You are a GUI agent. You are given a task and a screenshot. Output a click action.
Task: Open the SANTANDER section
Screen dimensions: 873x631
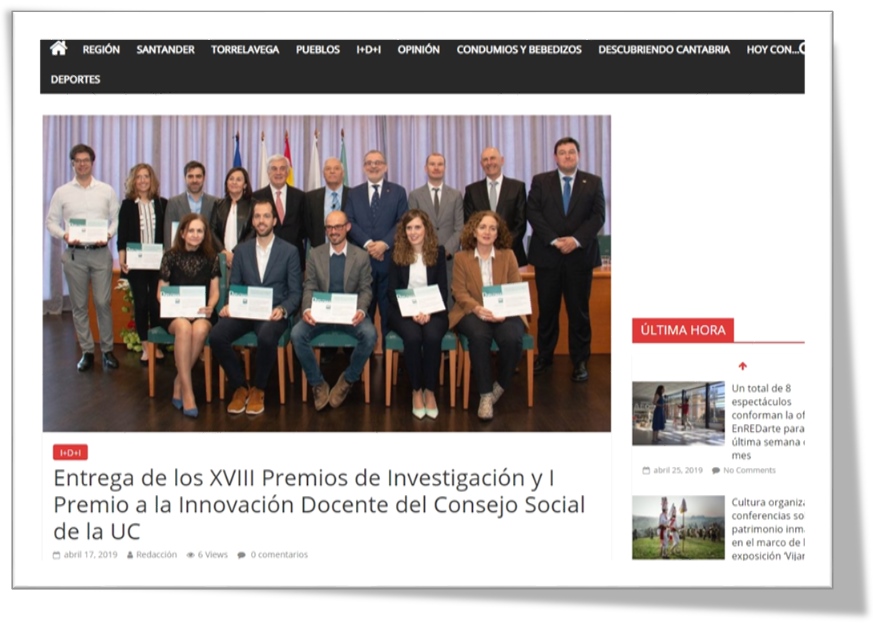pyautogui.click(x=165, y=50)
